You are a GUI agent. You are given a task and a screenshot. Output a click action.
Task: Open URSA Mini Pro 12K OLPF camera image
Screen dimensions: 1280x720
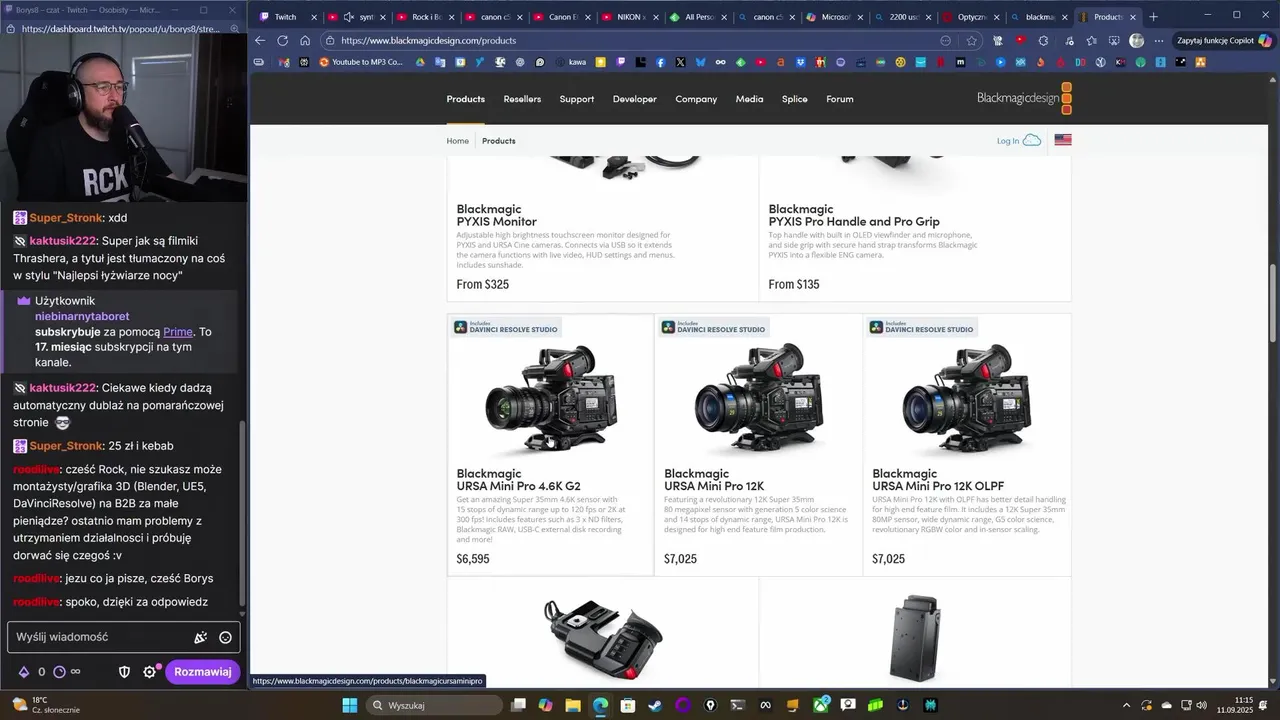(967, 400)
